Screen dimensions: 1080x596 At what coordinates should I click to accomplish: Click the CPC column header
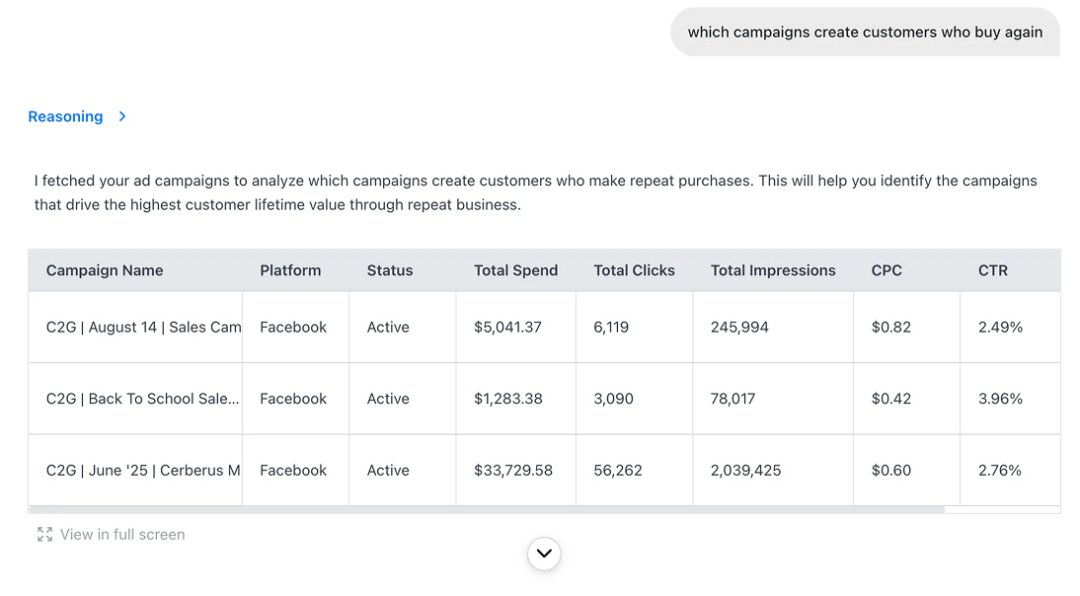click(x=886, y=270)
